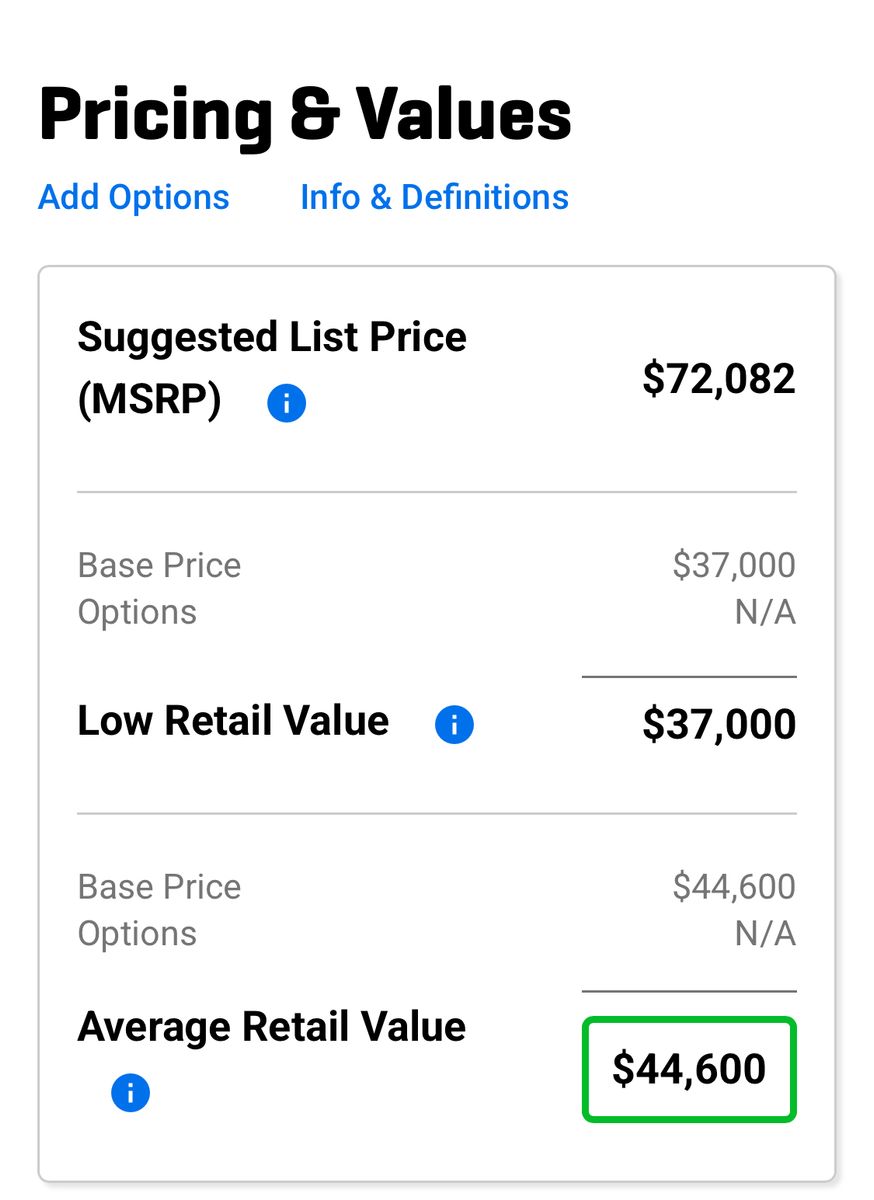Viewport: 874px width, 1200px height.
Task: Open the Low Retail Value info icon
Action: 454,725
